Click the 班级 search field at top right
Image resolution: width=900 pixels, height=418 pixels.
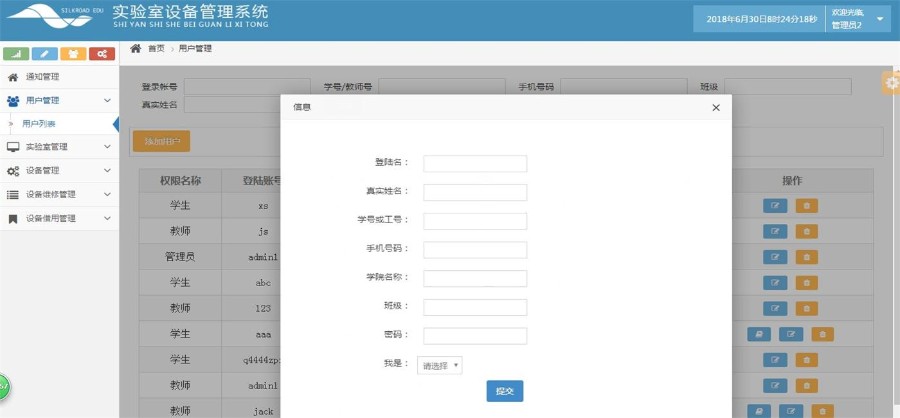(x=788, y=87)
